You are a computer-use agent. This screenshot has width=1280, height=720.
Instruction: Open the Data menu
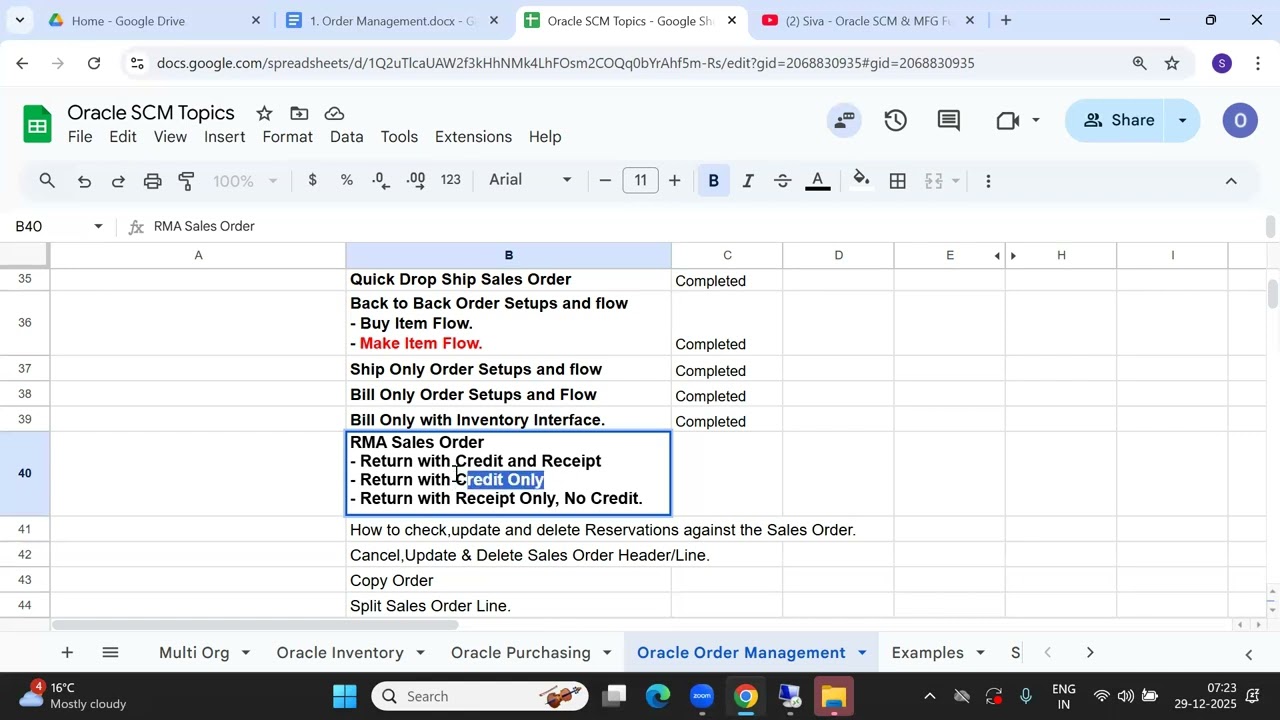(347, 137)
